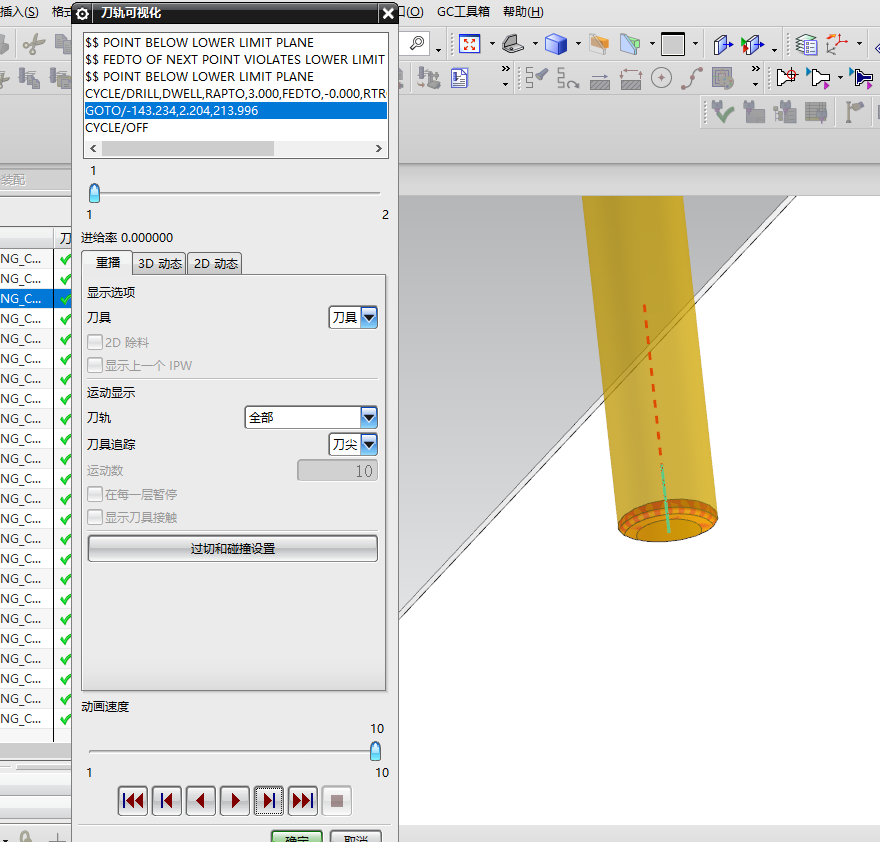Image resolution: width=880 pixels, height=842 pixels.
Task: Click the zoom magnifier icon
Action: [x=417, y=44]
